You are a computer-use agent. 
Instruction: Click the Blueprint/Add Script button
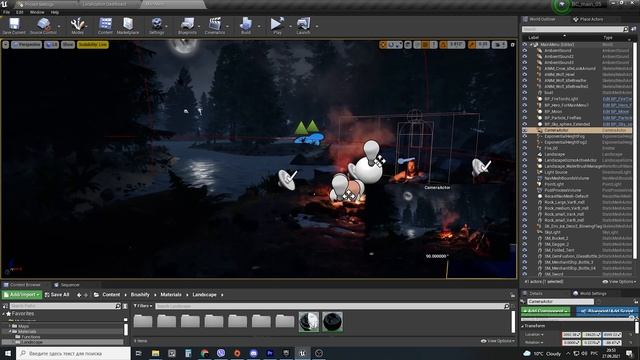pyautogui.click(x=607, y=311)
